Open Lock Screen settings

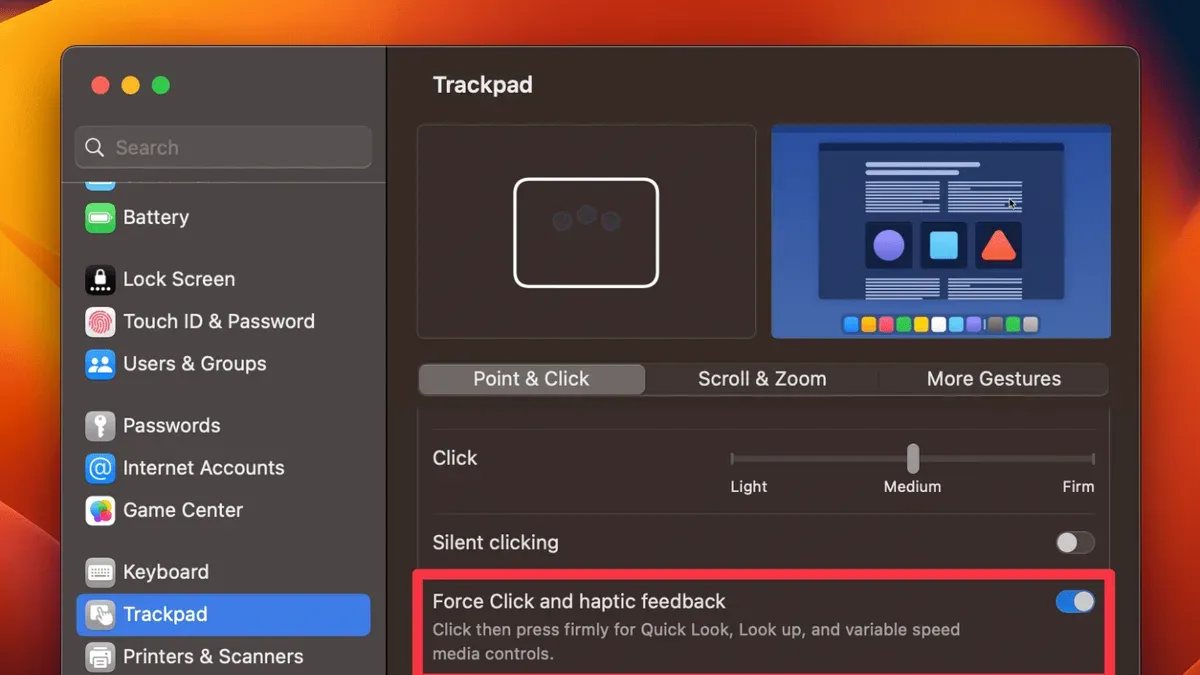pyautogui.click(x=179, y=279)
